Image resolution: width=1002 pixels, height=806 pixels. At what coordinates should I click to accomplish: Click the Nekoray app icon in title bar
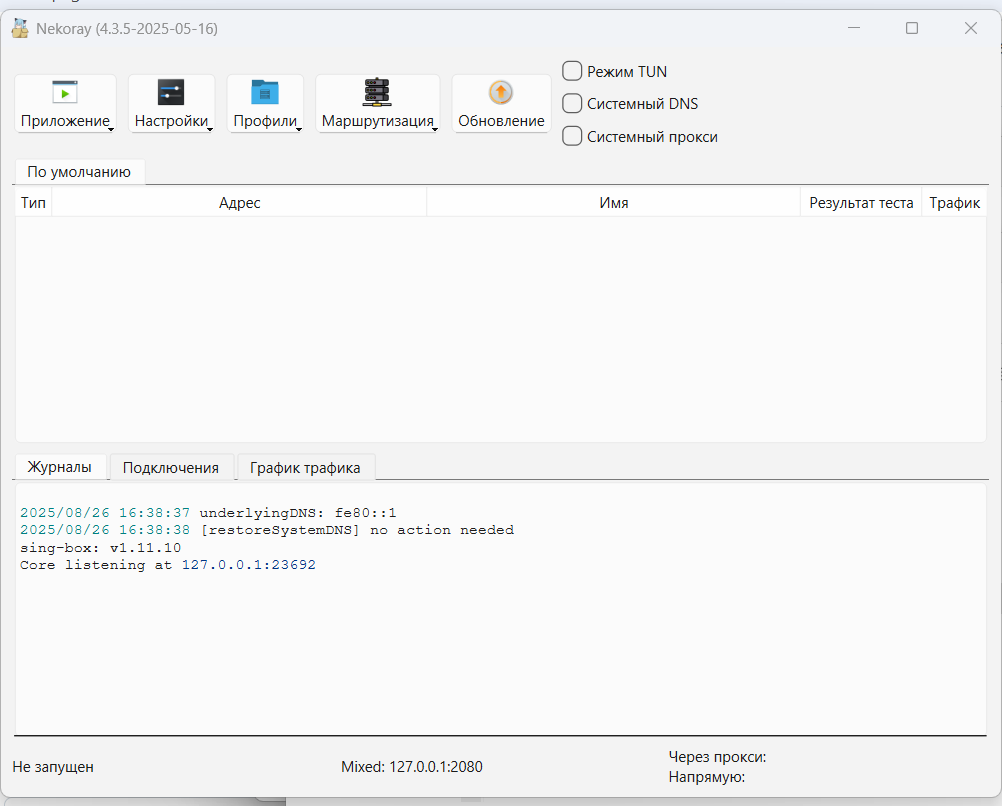point(20,28)
